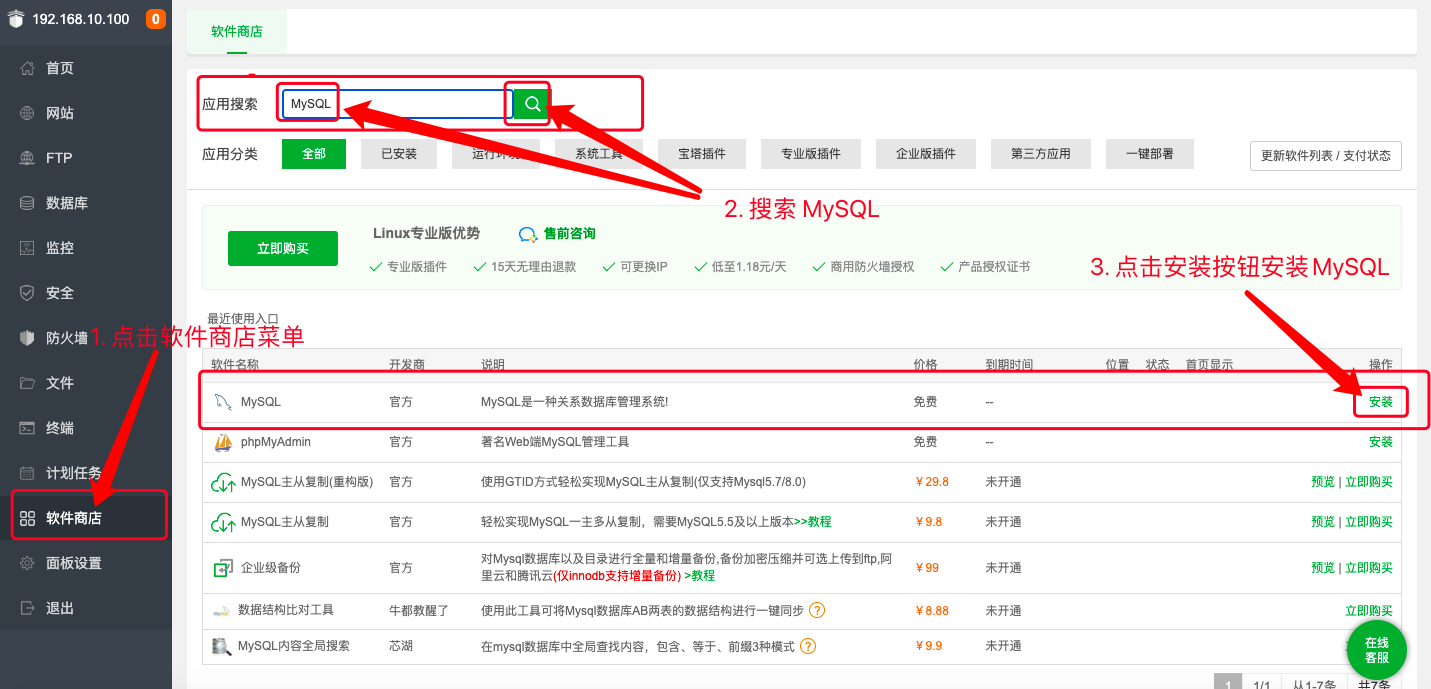Click the database icon in sidebar
Screen dimensions: 1431x689
pyautogui.click(x=28, y=203)
